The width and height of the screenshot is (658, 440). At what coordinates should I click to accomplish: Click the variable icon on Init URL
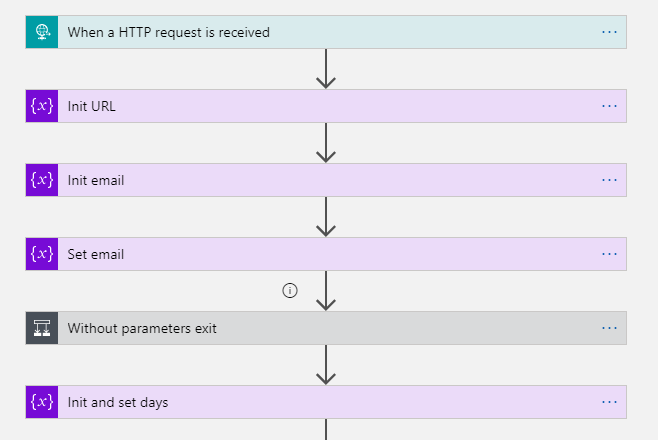(x=42, y=106)
